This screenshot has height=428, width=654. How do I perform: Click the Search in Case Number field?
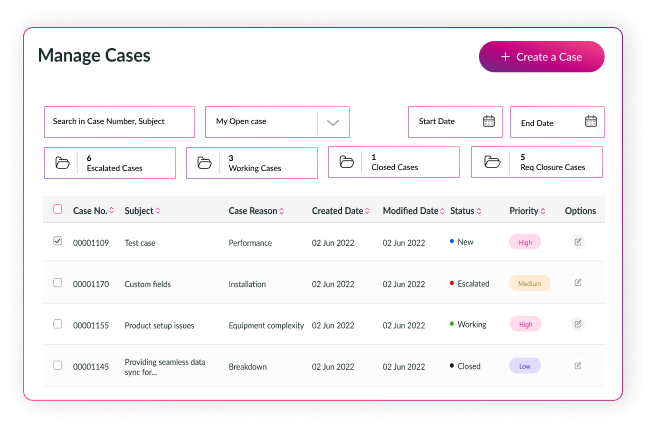pos(119,121)
